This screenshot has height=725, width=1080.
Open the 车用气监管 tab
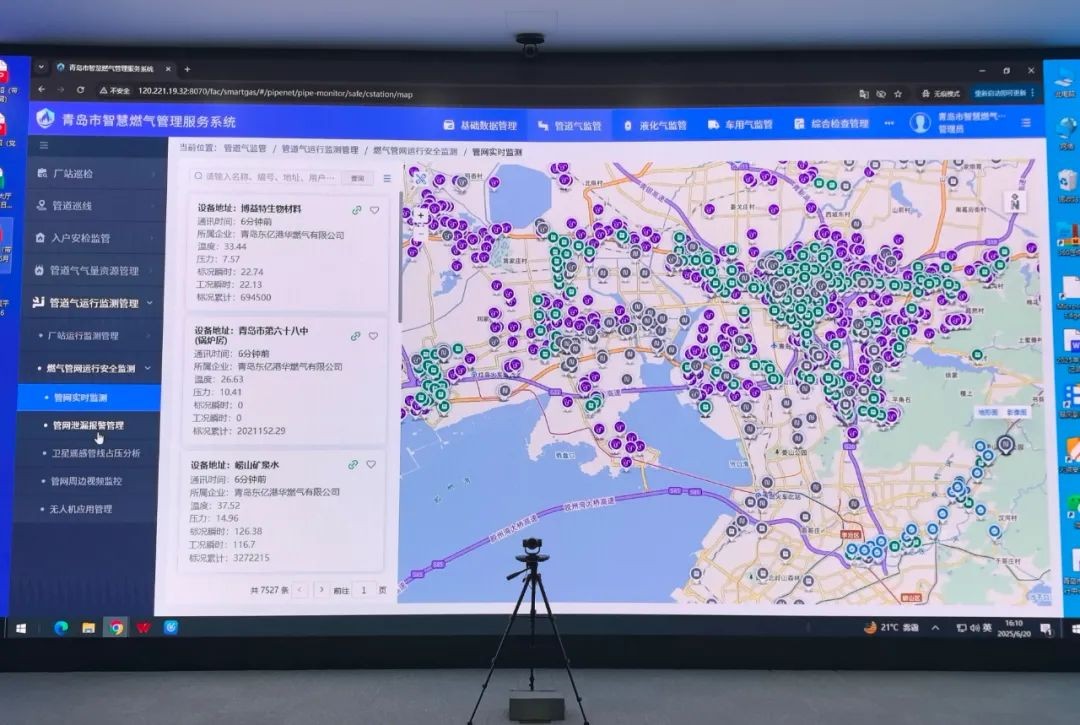click(749, 122)
